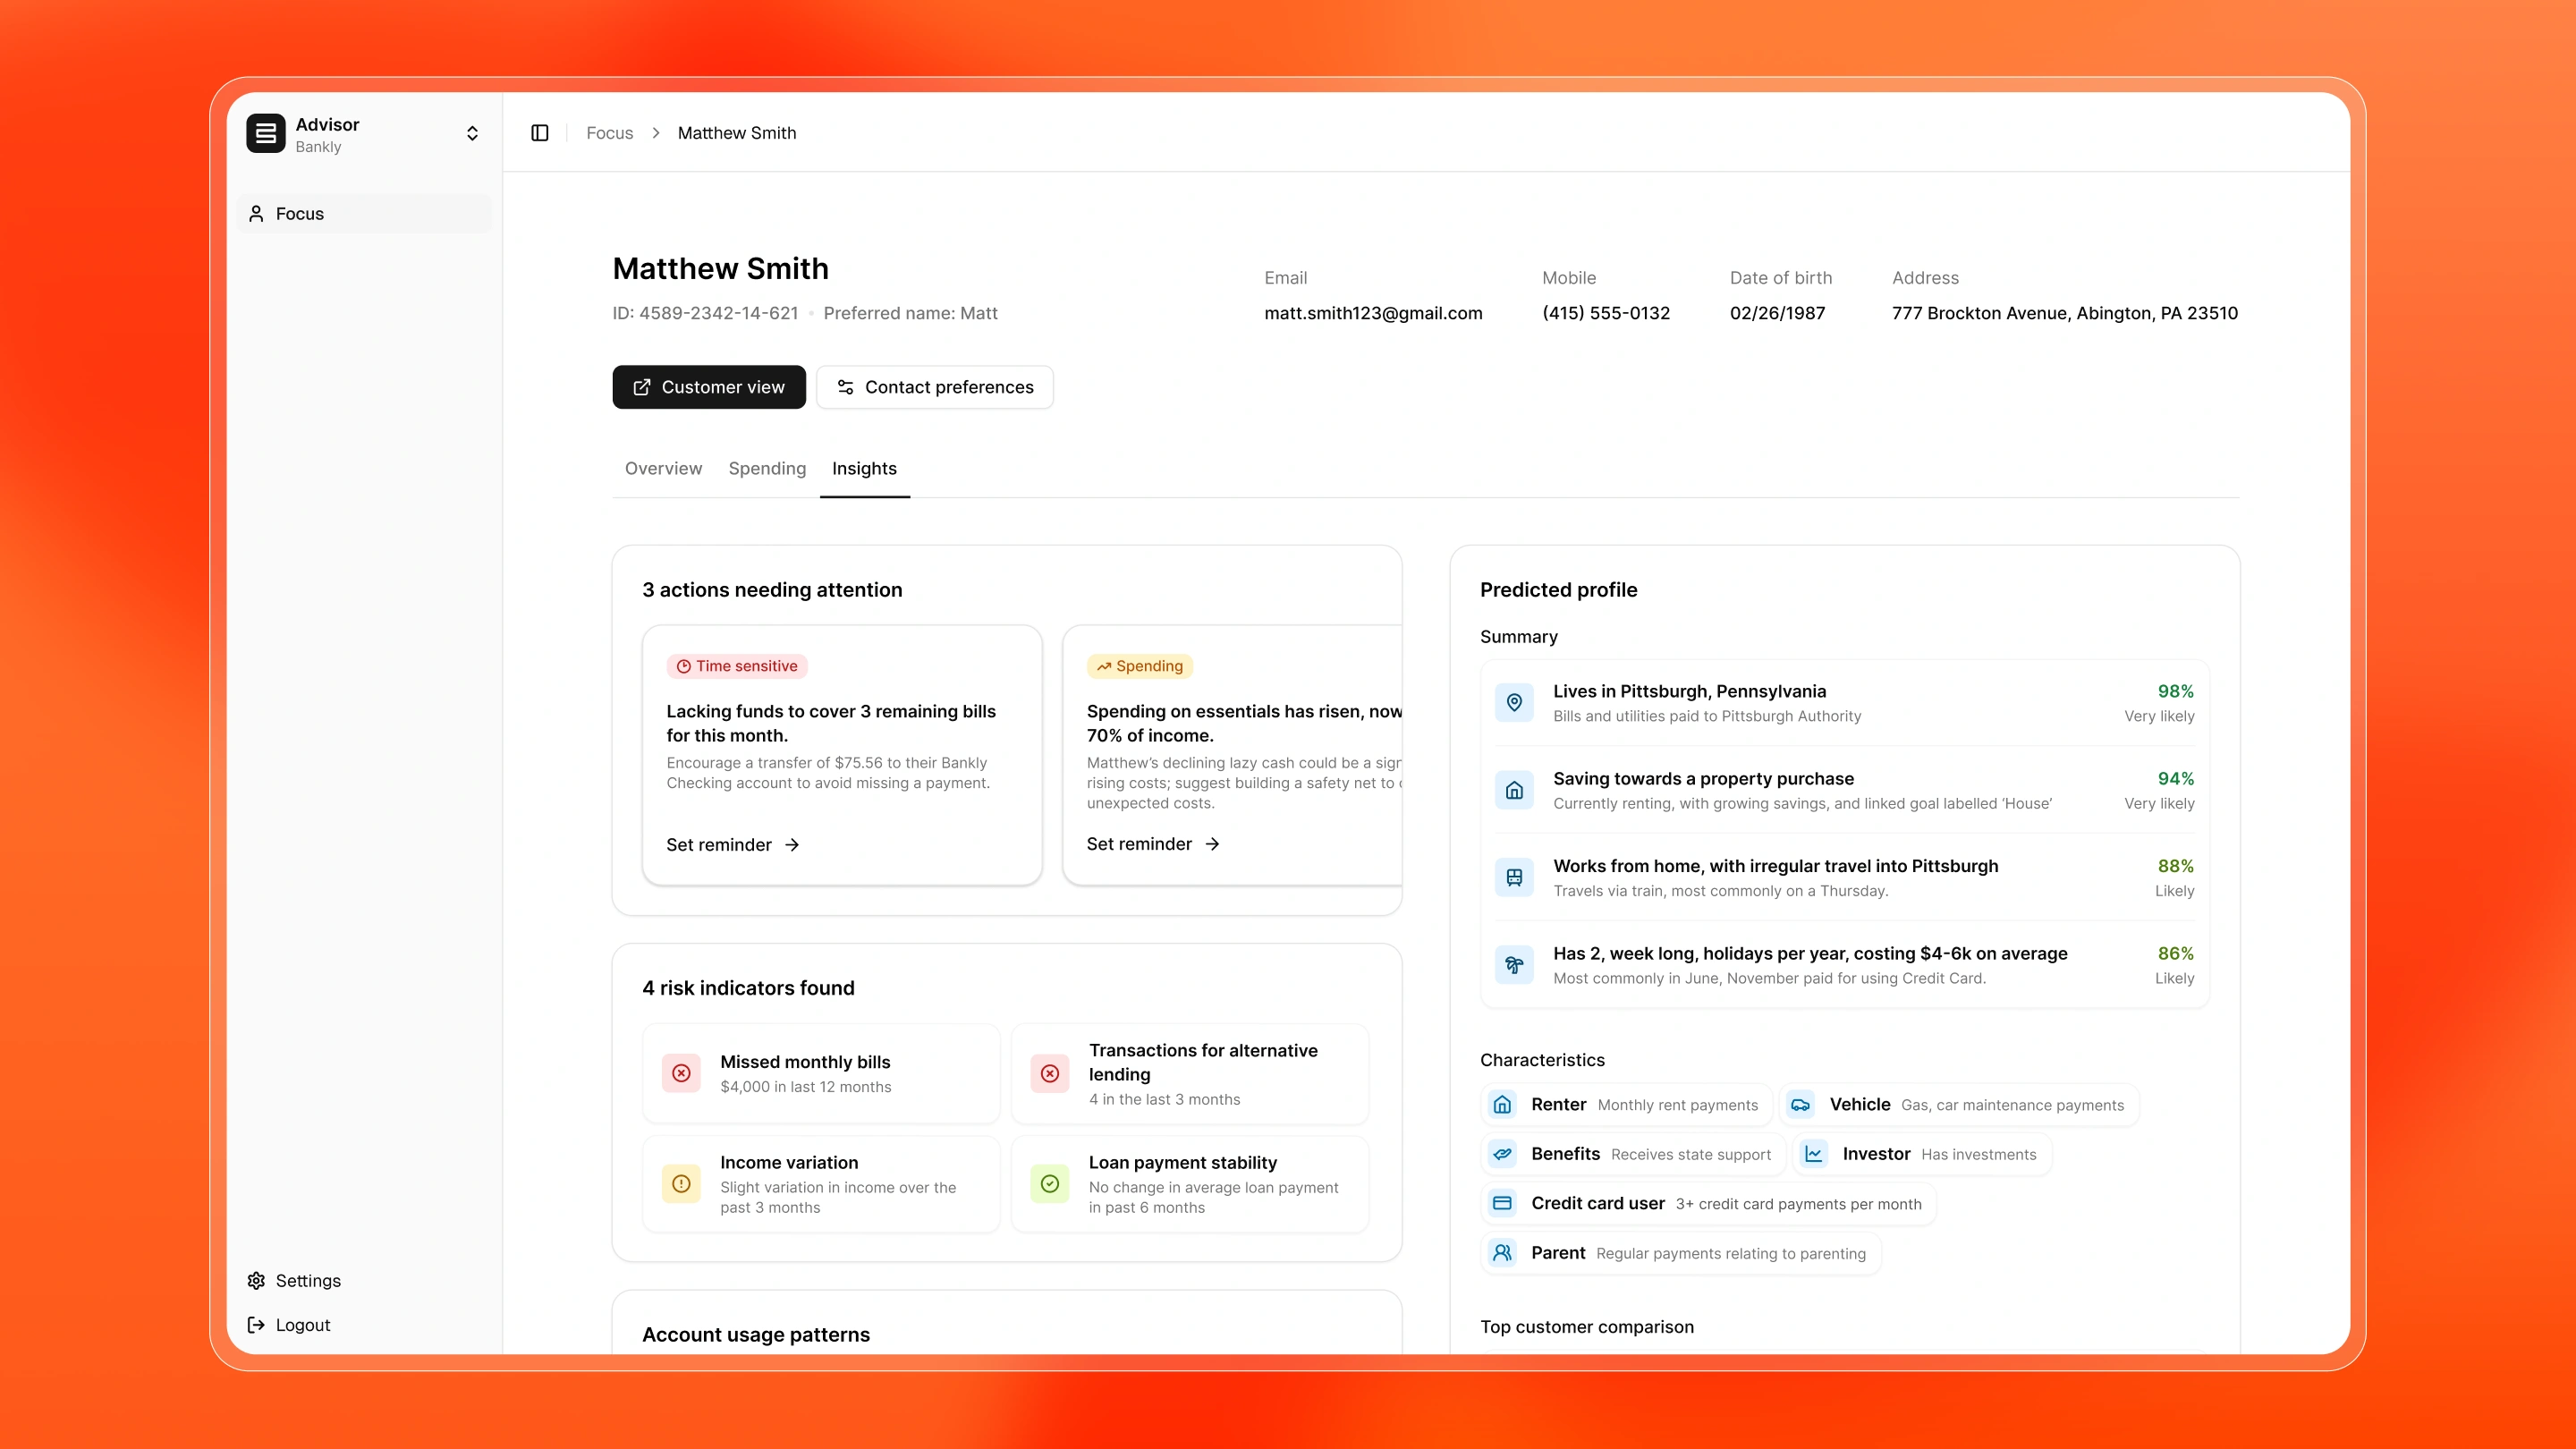This screenshot has width=2576, height=1449.
Task: Click the yellow warning icon for Income variation
Action: tap(681, 1184)
